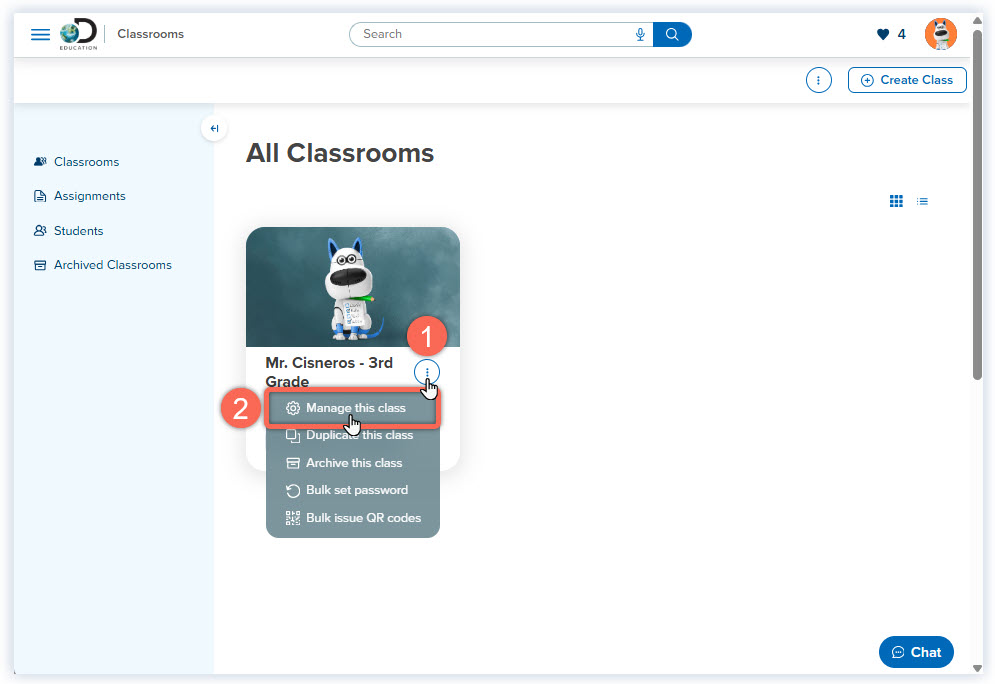Screen dimensions: 995x684
Task: Click the Create Class button
Action: pos(906,80)
